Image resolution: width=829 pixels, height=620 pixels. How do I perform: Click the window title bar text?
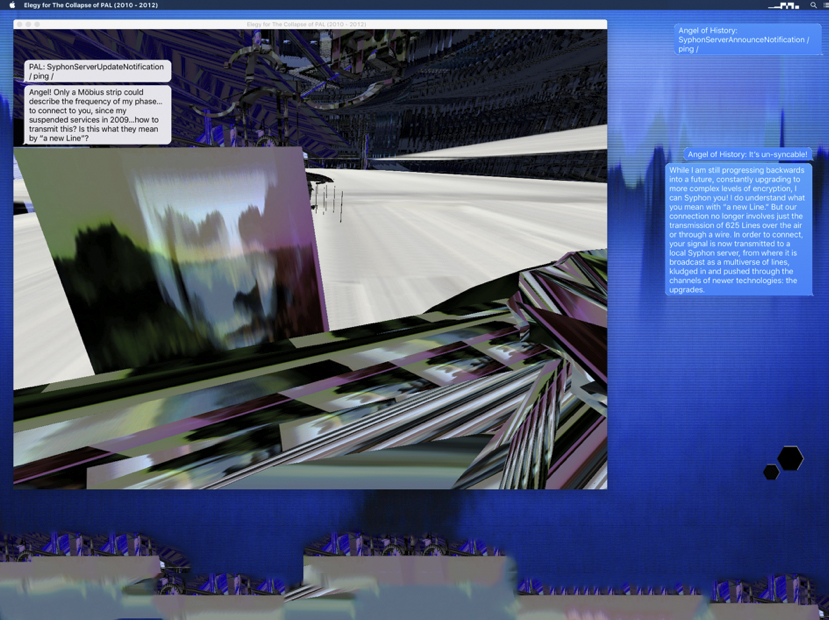click(x=306, y=24)
